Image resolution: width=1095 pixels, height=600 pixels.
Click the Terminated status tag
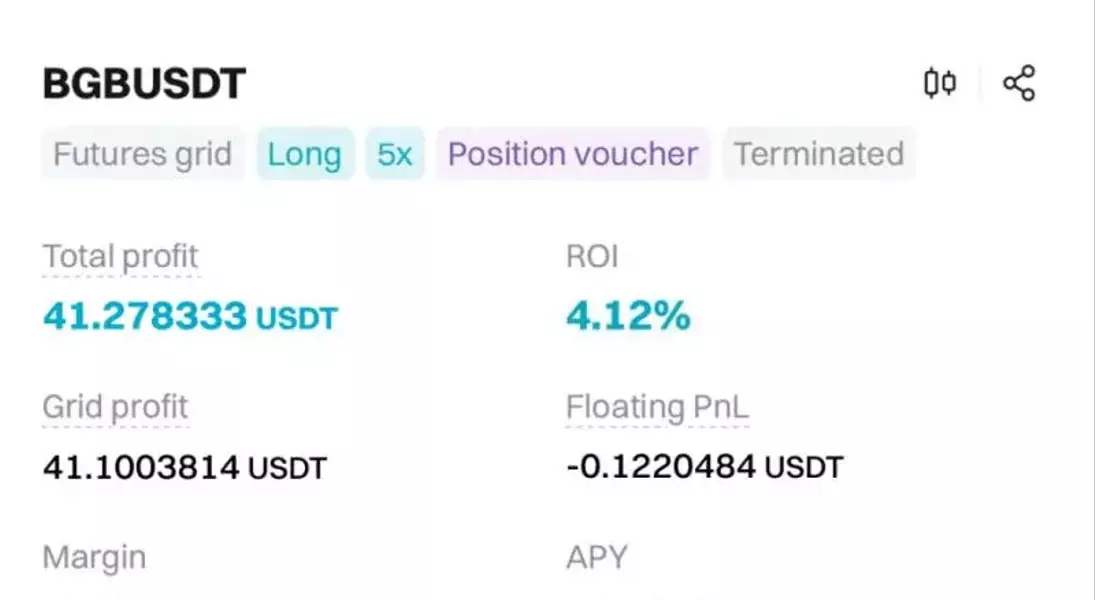click(x=819, y=154)
